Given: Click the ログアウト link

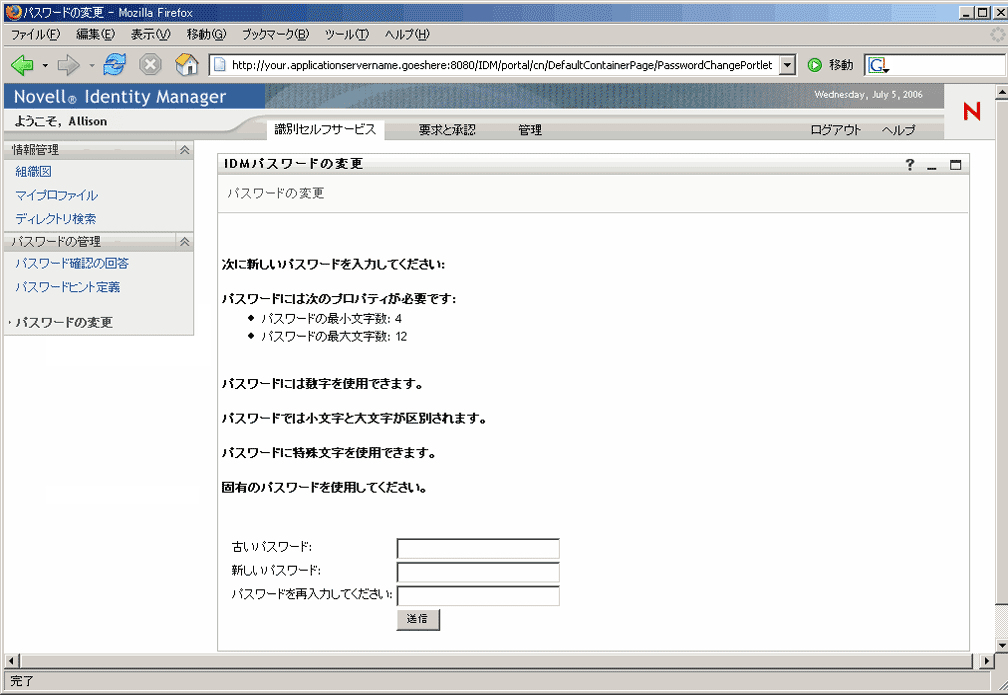Looking at the screenshot, I should [835, 130].
